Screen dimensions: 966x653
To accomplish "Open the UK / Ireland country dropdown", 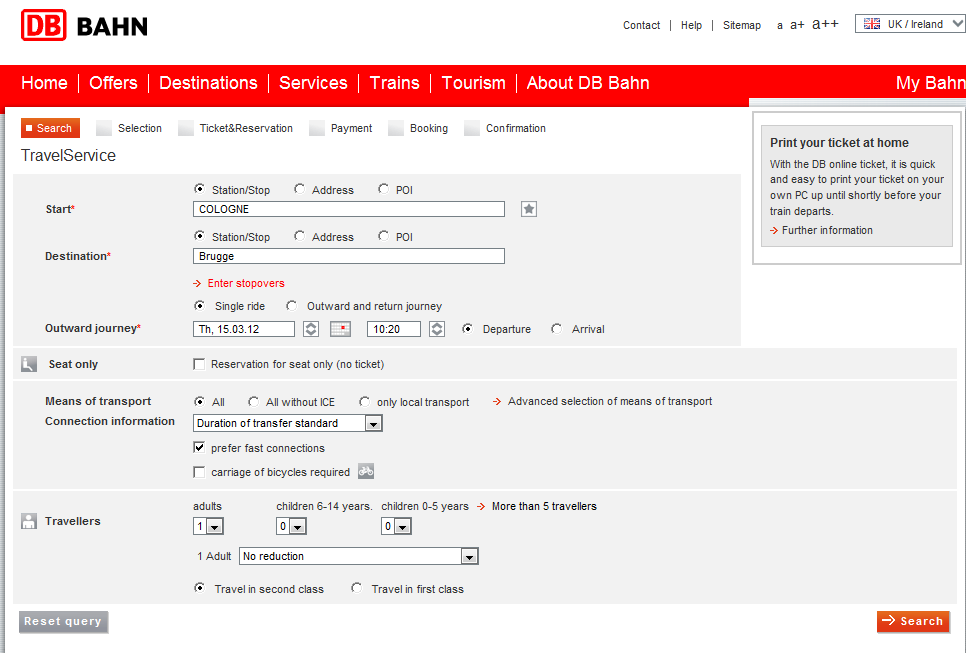I will click(910, 24).
